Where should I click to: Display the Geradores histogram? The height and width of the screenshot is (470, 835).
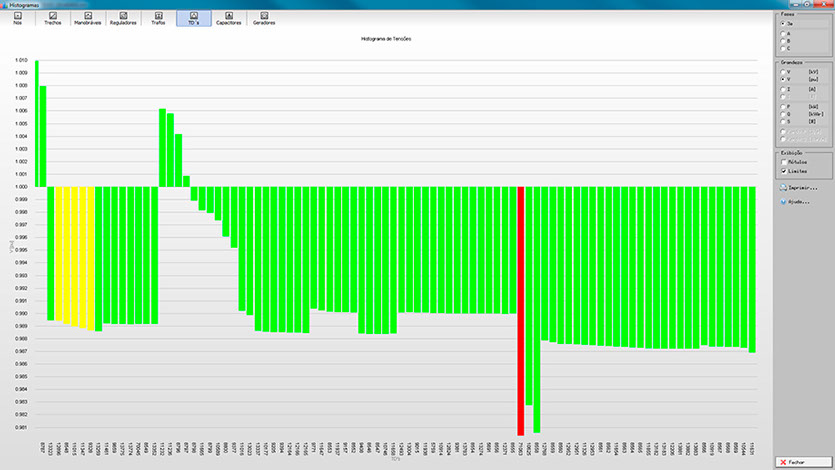tap(264, 18)
